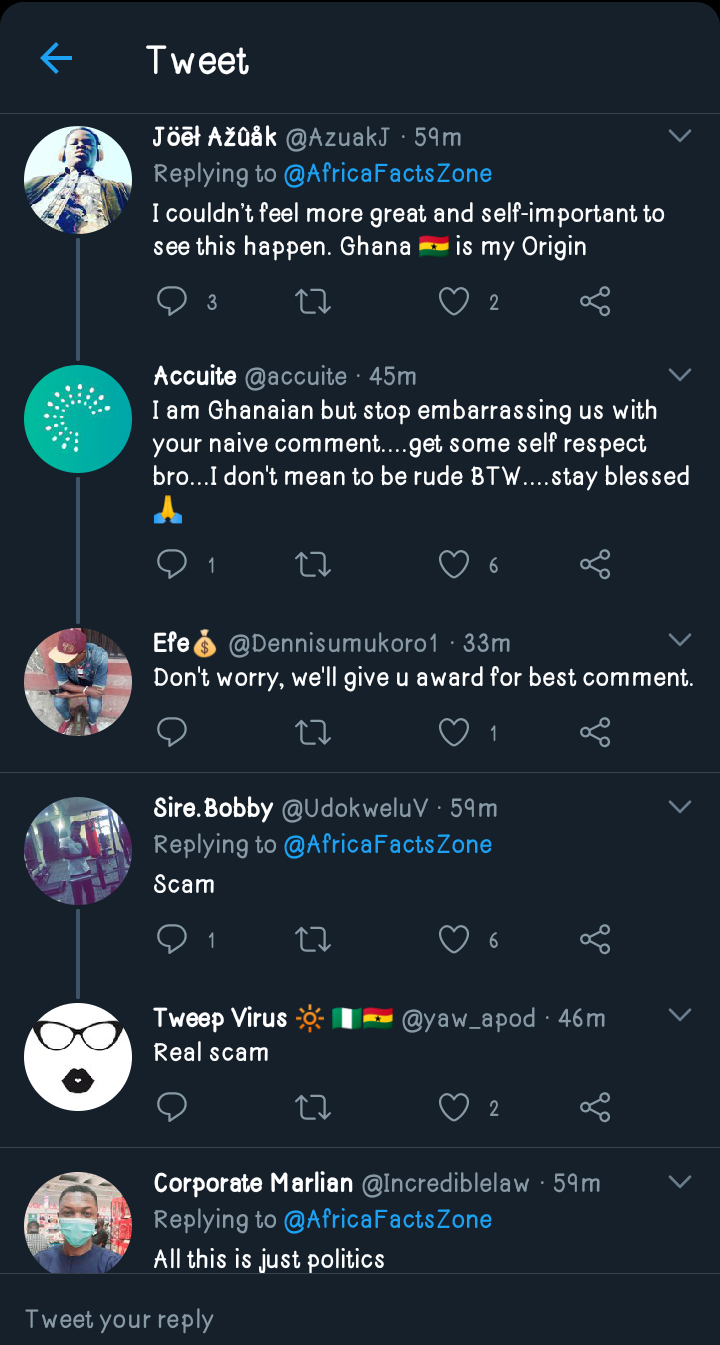720x1345 pixels.
Task: Retweet Sire.Bobby's Scam tweet
Action: 314,939
